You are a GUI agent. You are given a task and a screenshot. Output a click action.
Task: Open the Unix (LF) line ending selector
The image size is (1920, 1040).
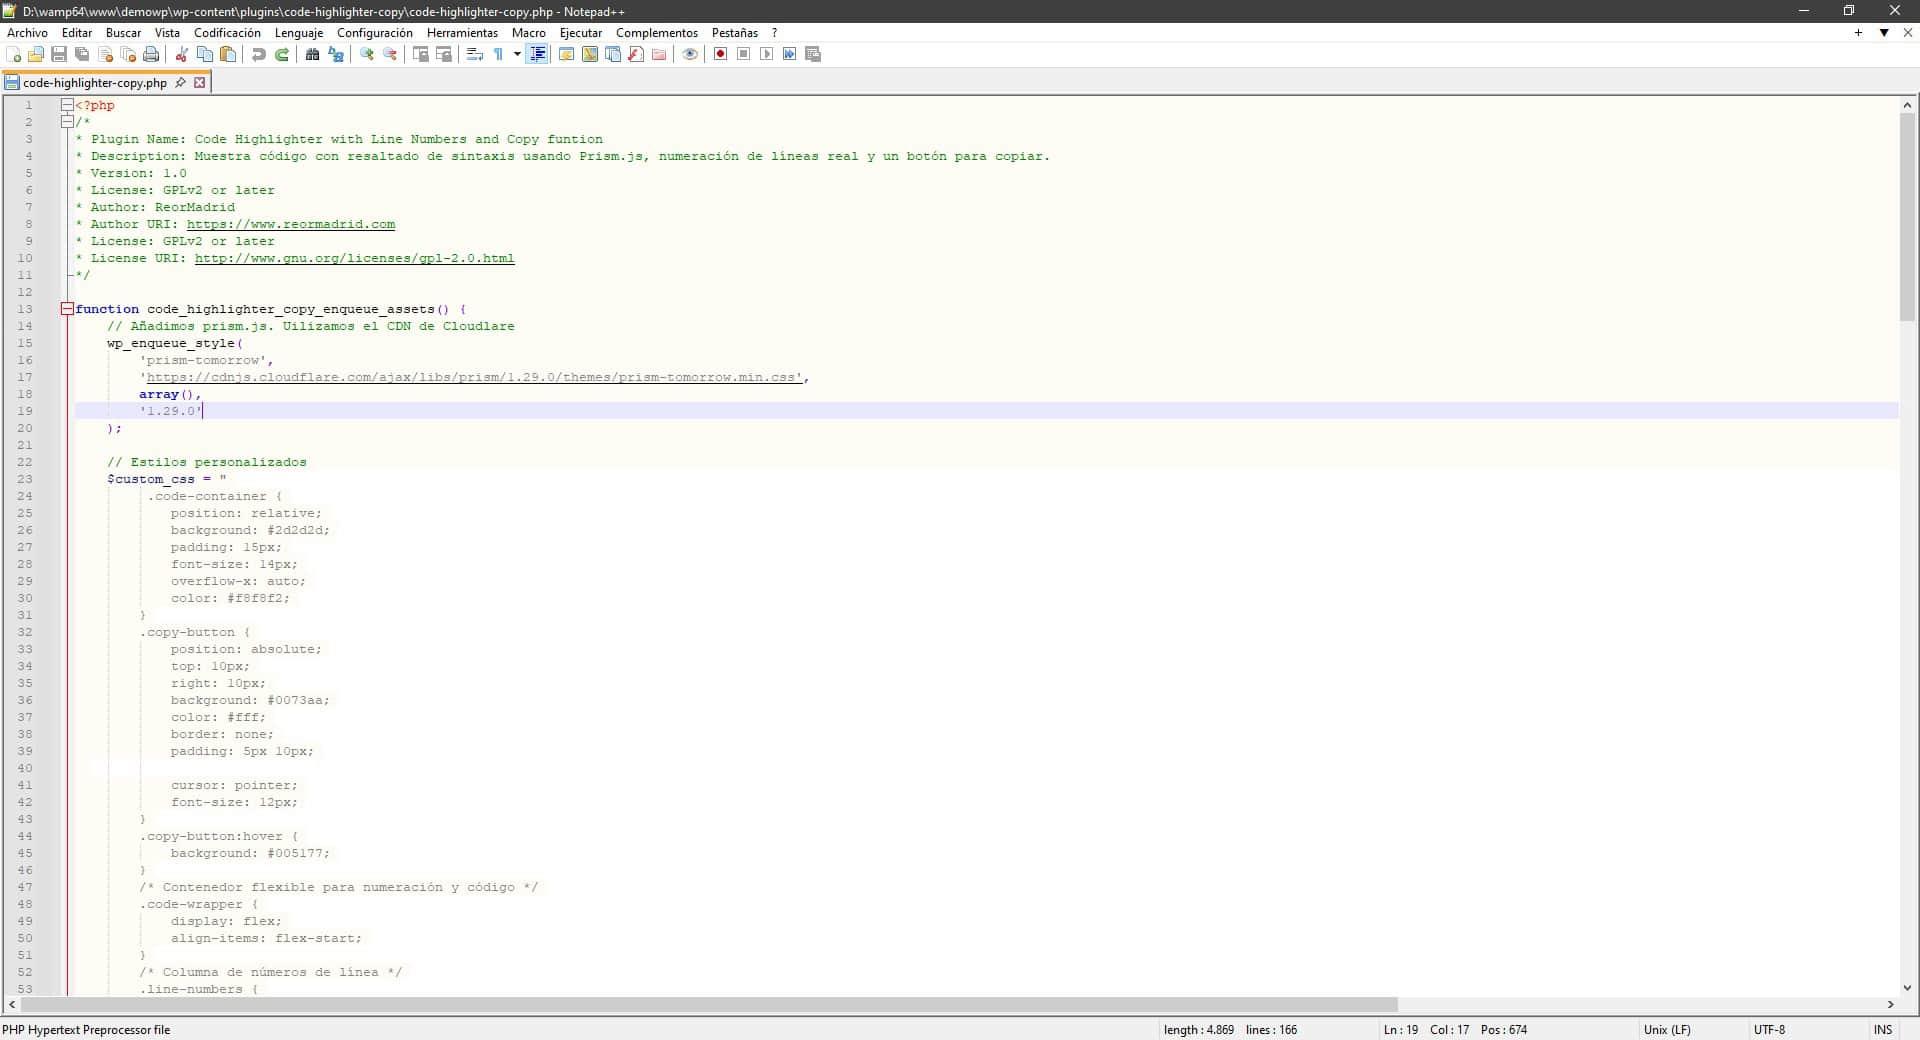[1667, 1029]
